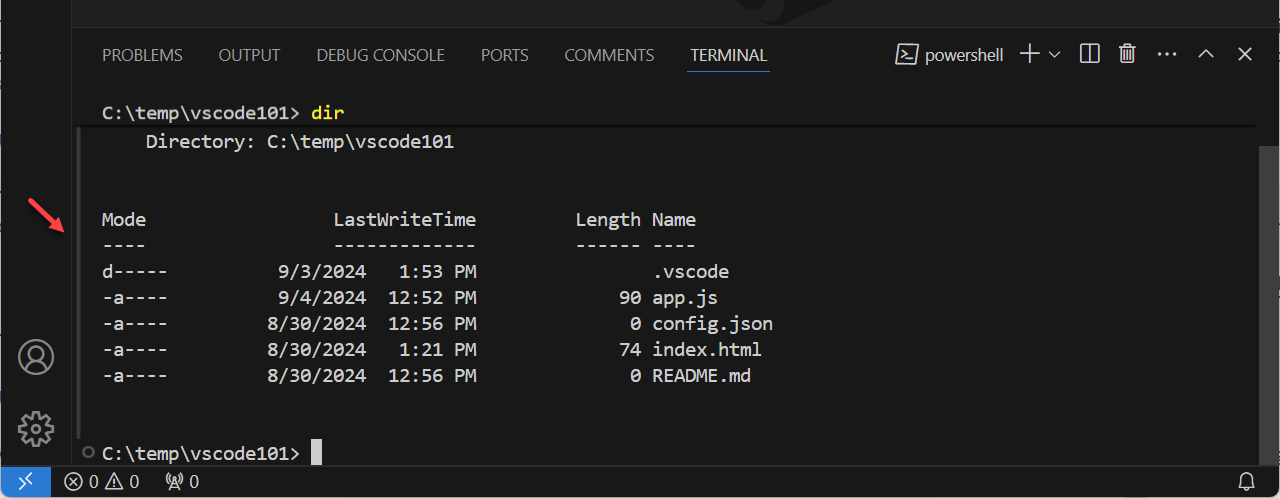Switch to the OUTPUT tab
1280x498 pixels.
tap(249, 55)
